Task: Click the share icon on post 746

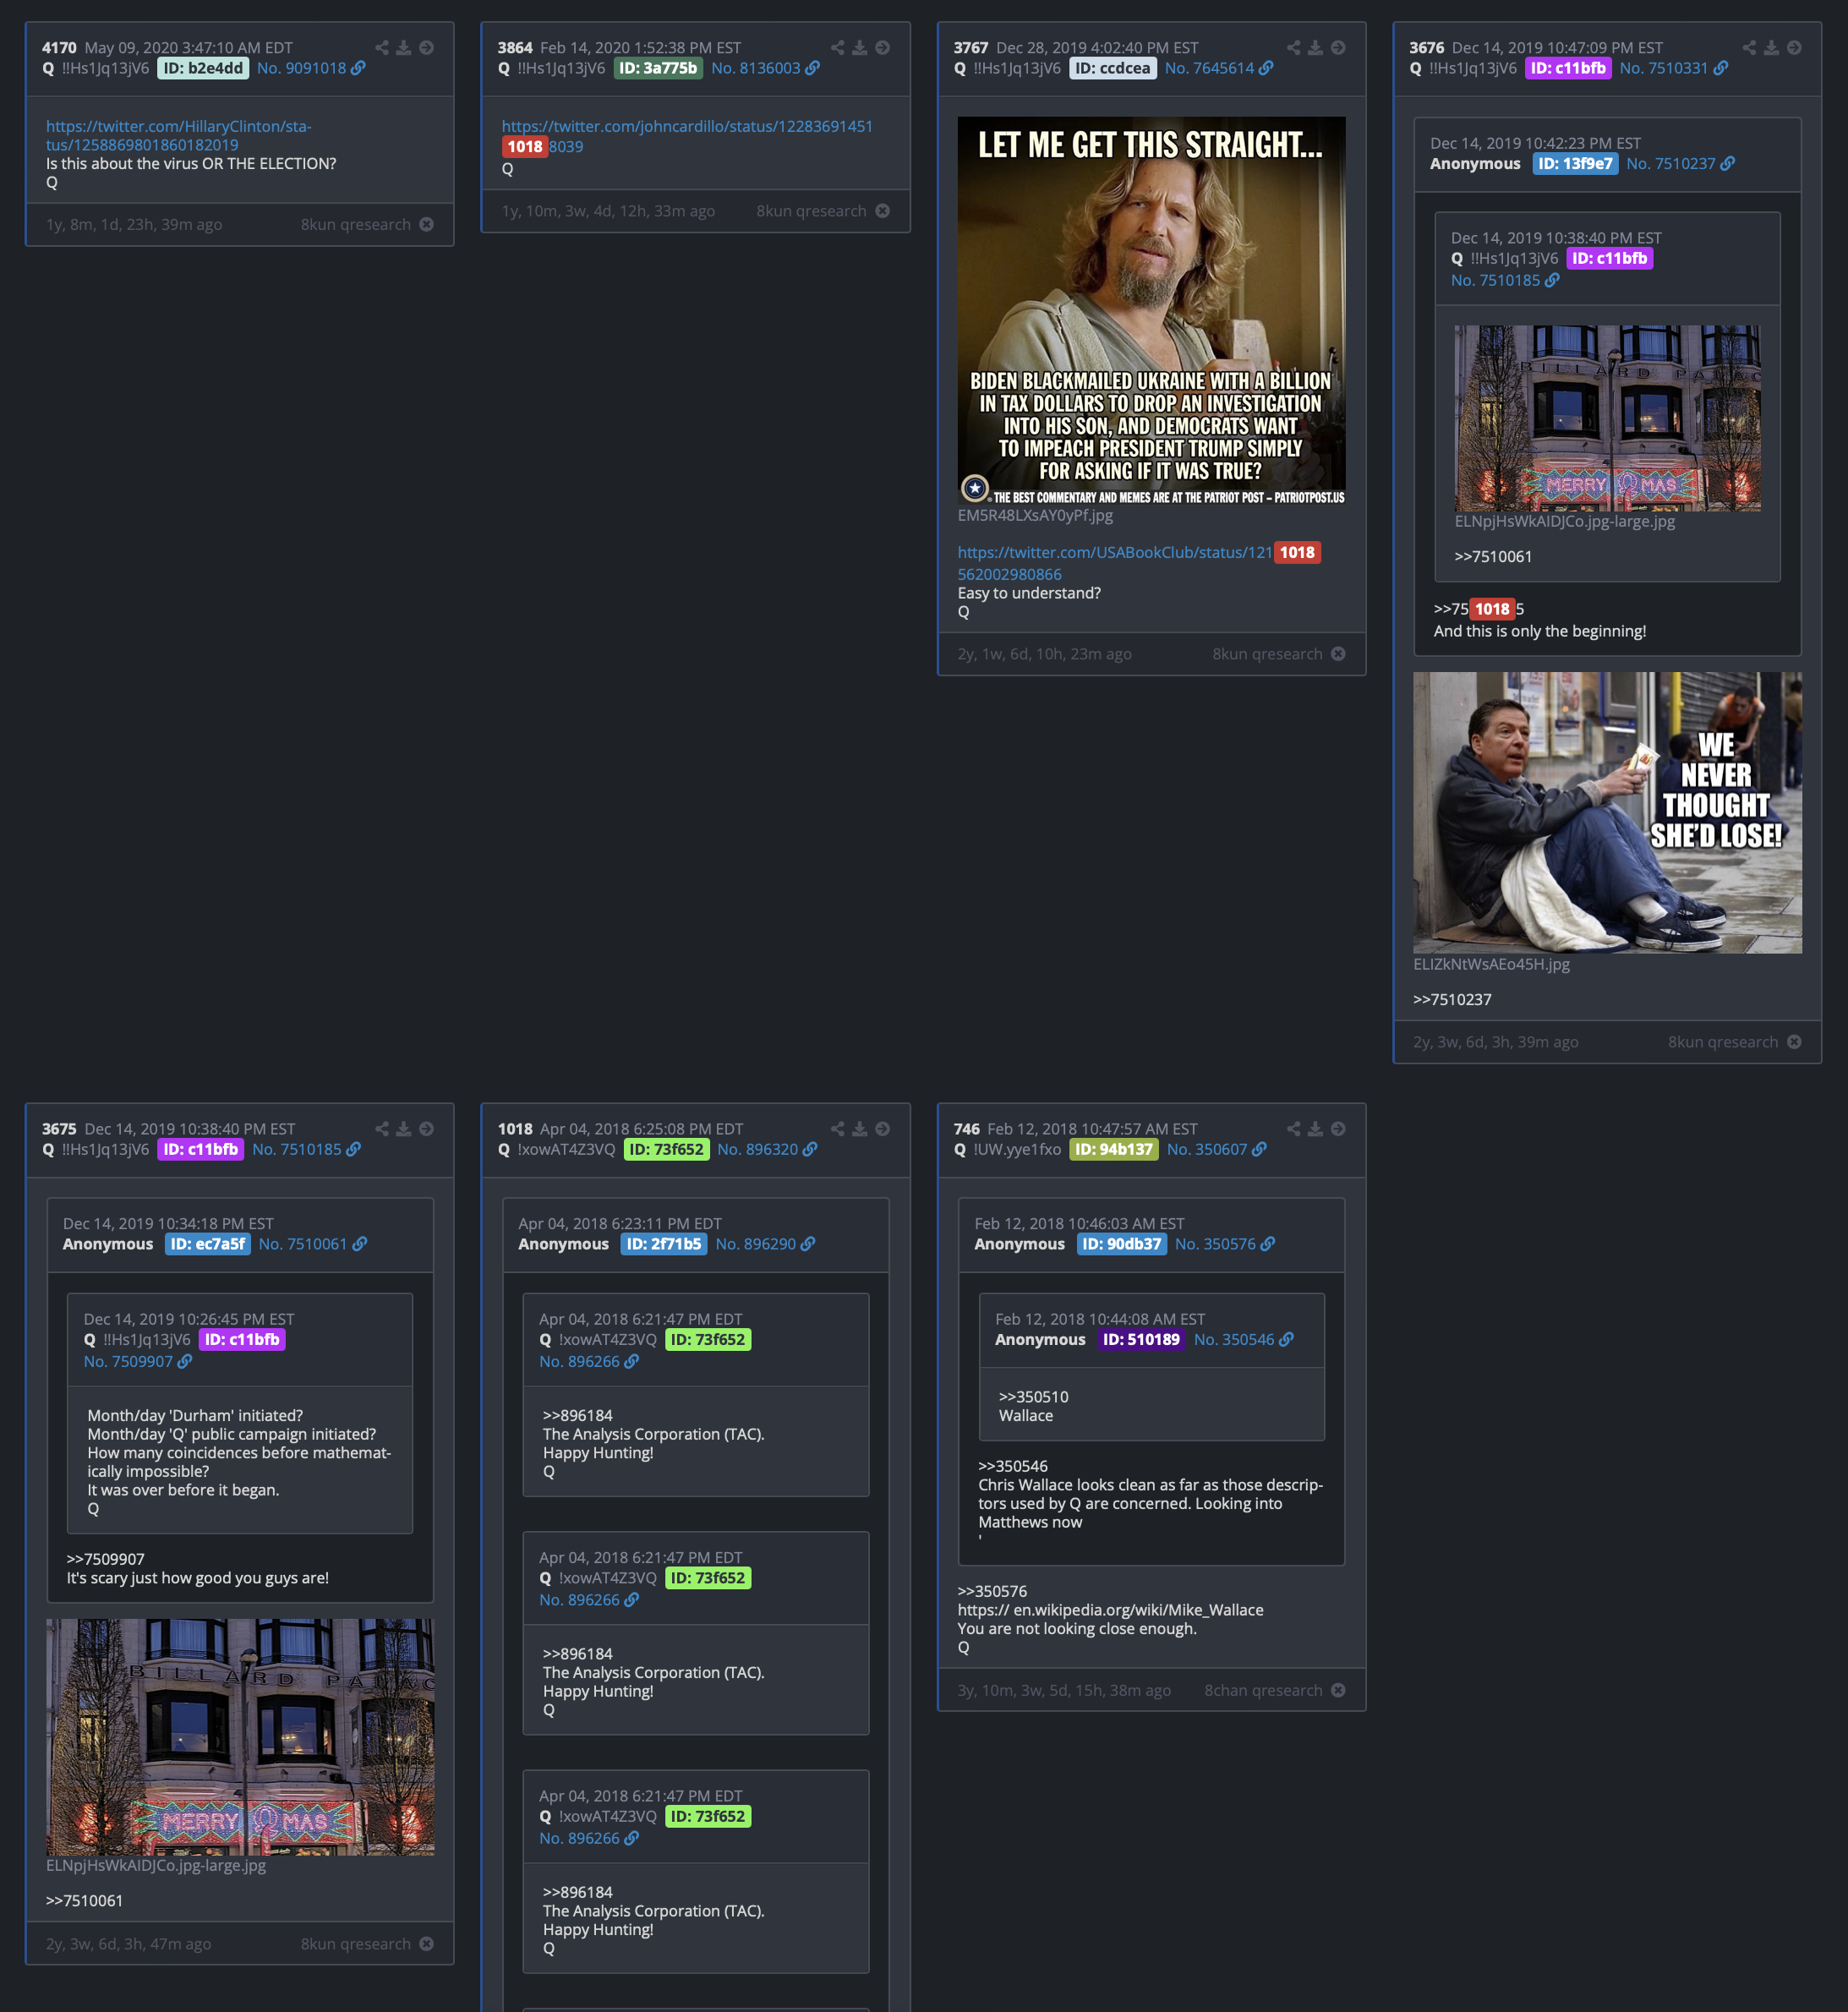Action: click(x=1294, y=1129)
